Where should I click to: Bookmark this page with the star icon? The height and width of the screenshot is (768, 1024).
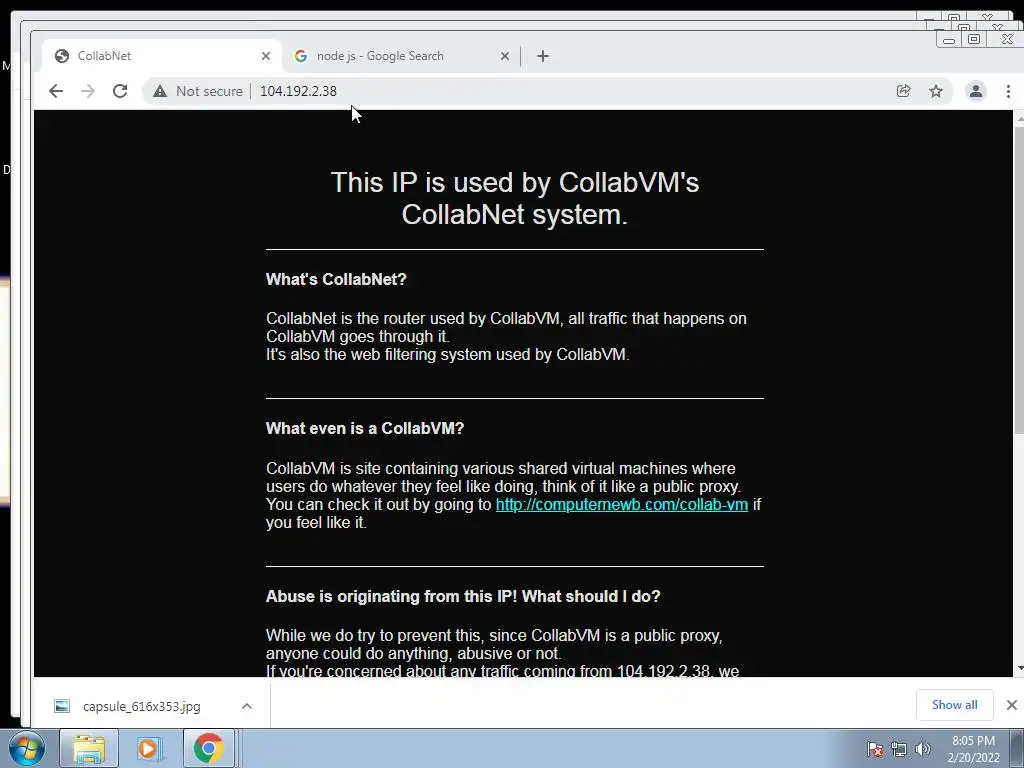[936, 91]
